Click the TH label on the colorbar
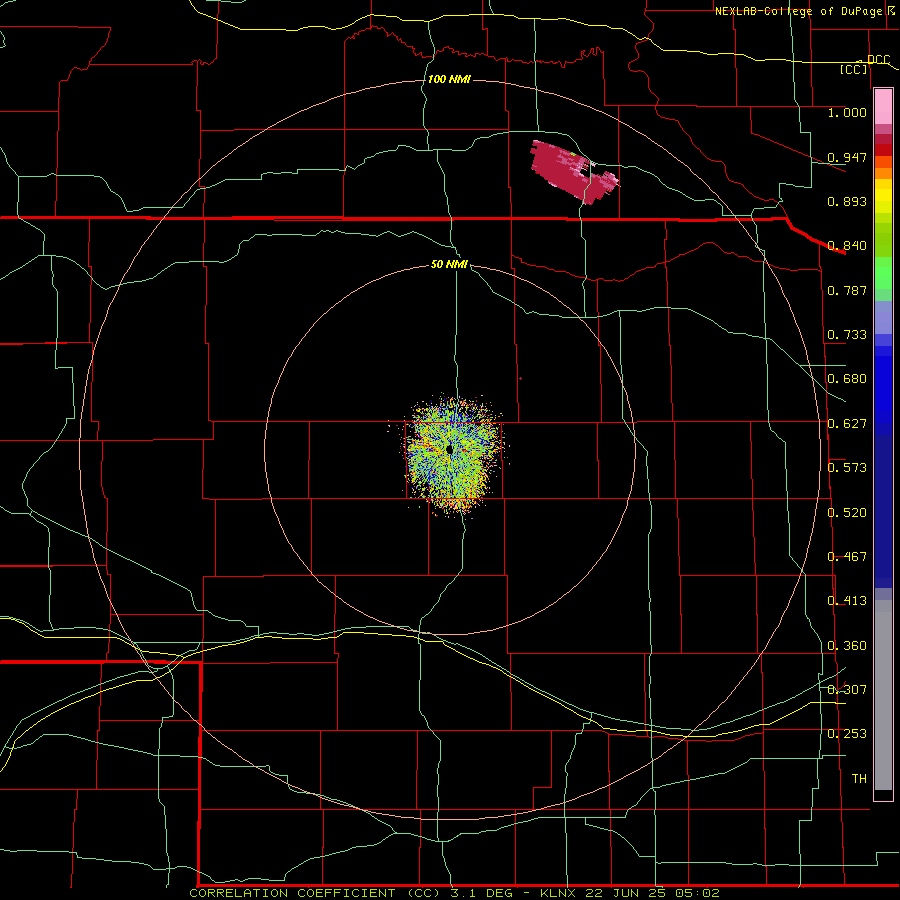 (859, 779)
